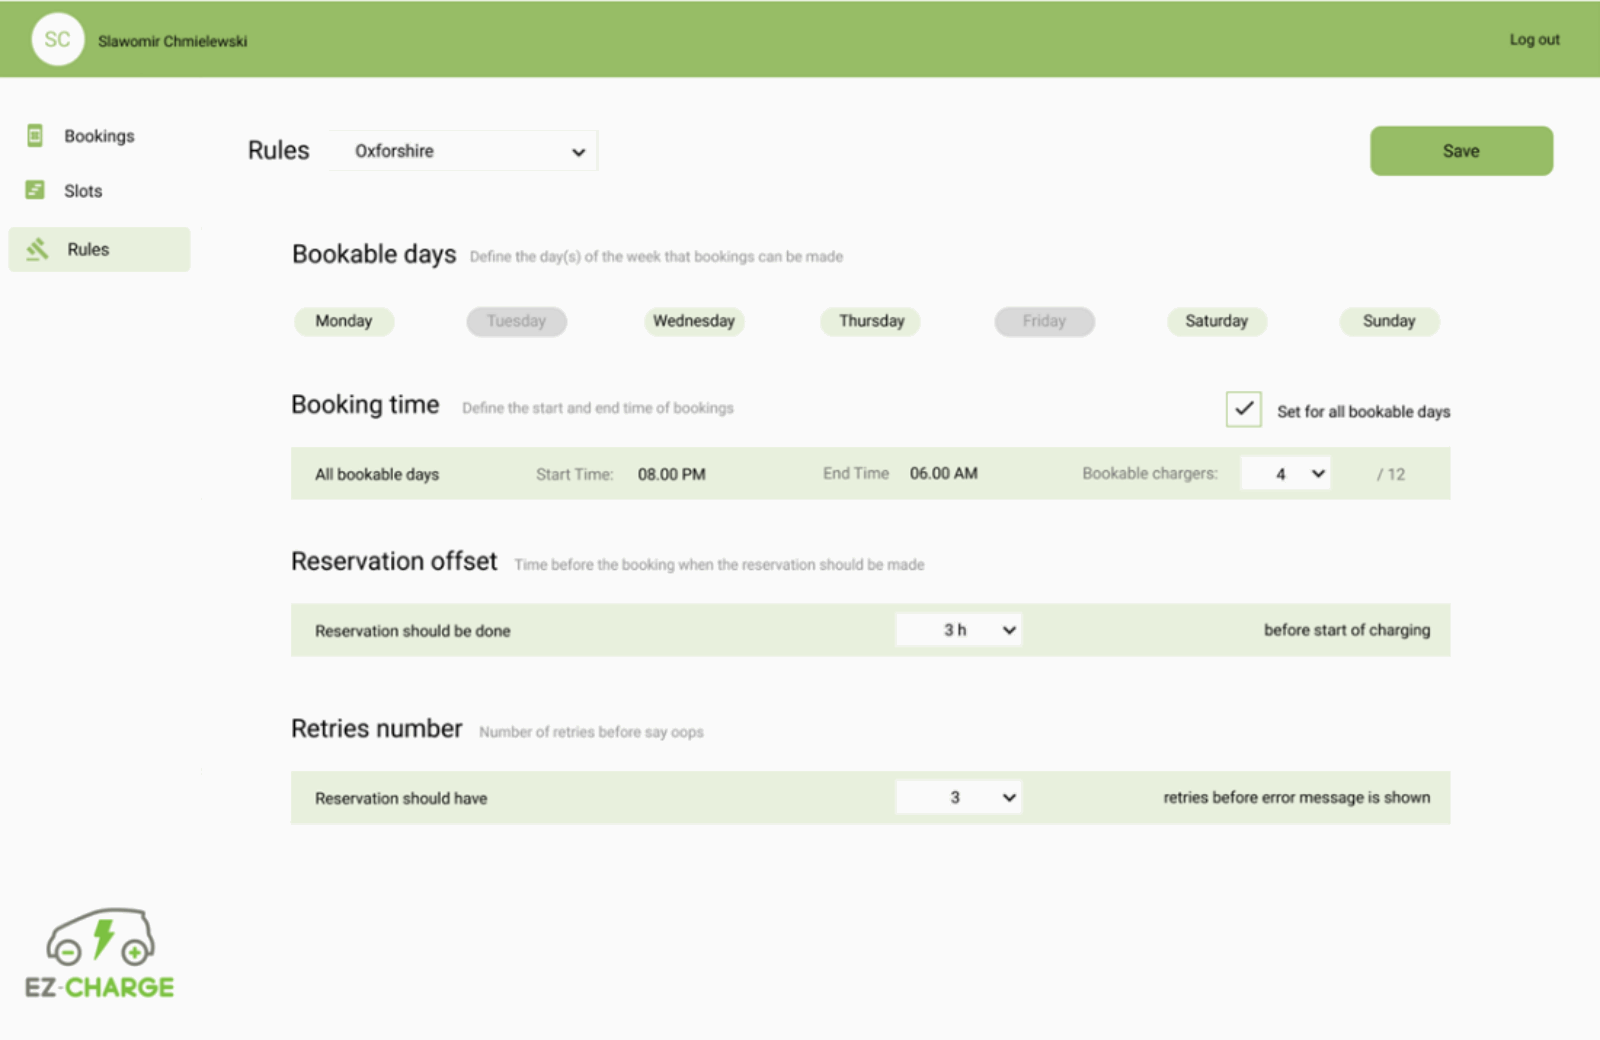Viewport: 1600px width, 1040px height.
Task: Enable Friday as a bookable day
Action: tap(1043, 321)
